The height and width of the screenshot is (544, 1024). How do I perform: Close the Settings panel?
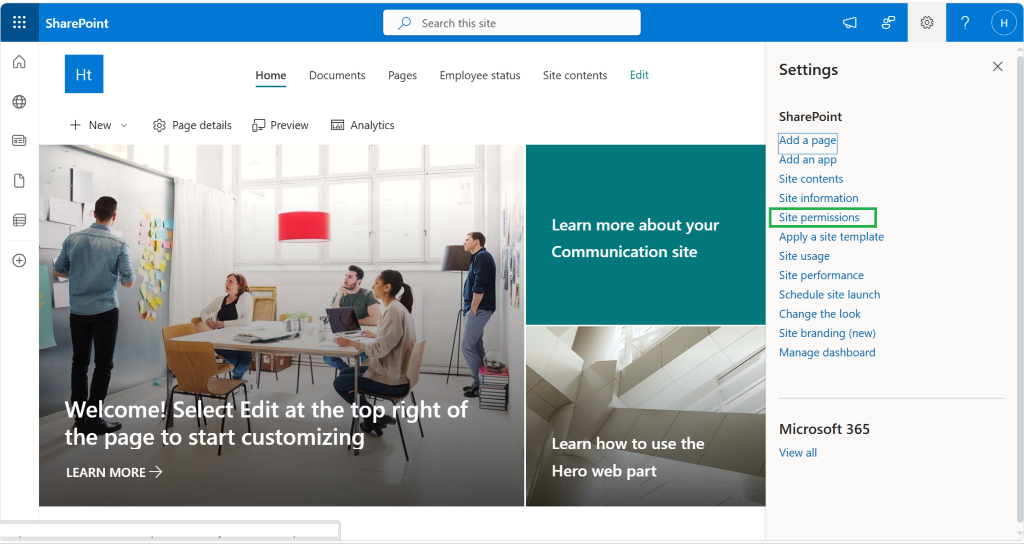(997, 67)
